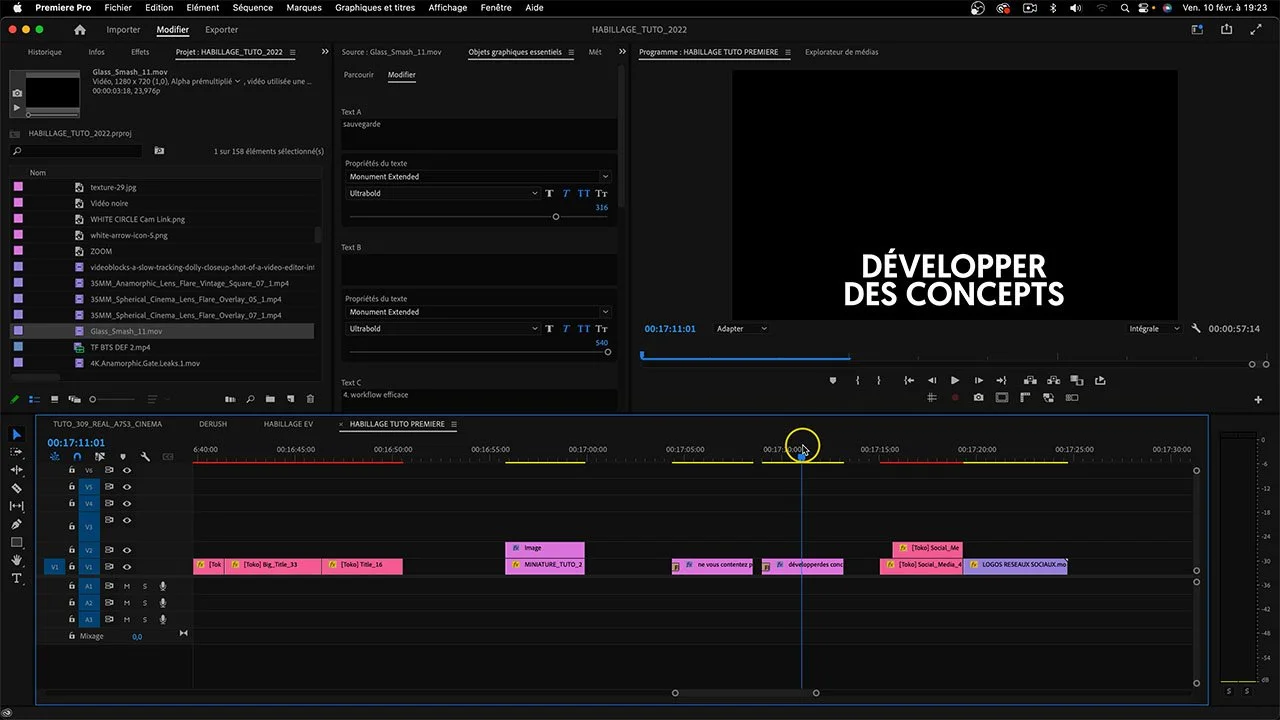Open the Exporter workspace

[x=221, y=30]
